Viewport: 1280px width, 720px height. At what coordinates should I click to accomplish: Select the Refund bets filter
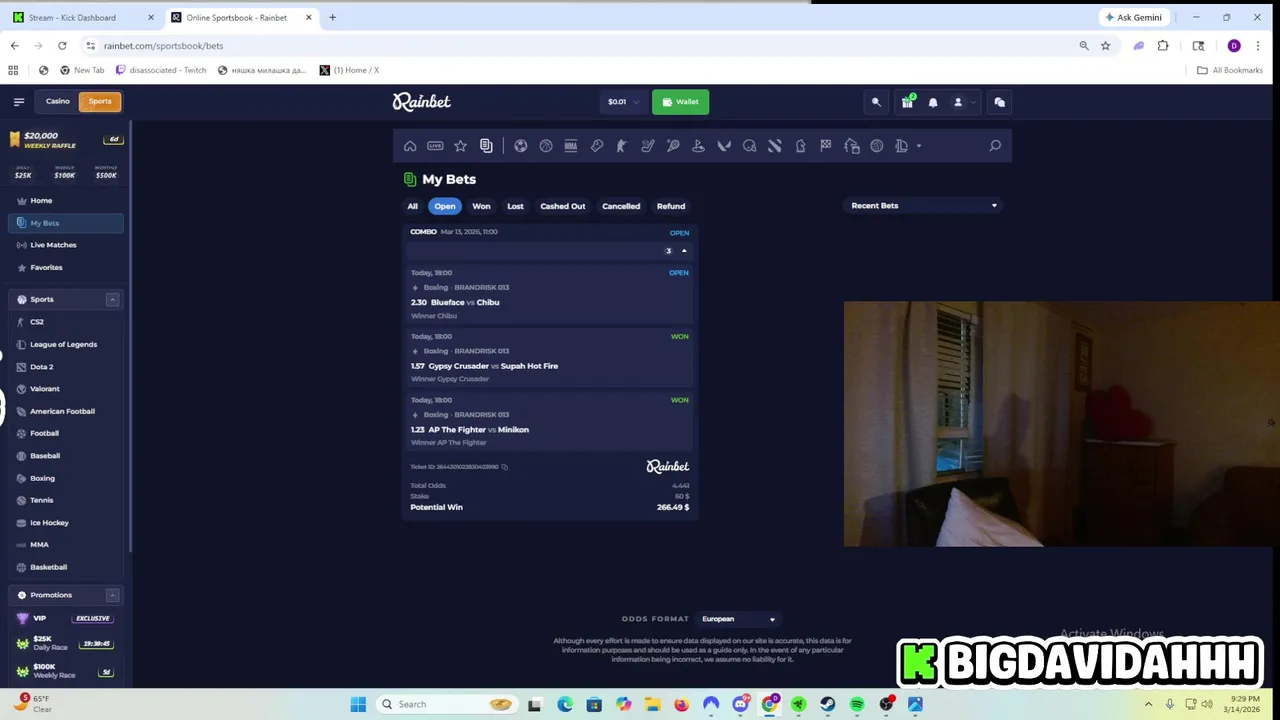[x=671, y=206]
